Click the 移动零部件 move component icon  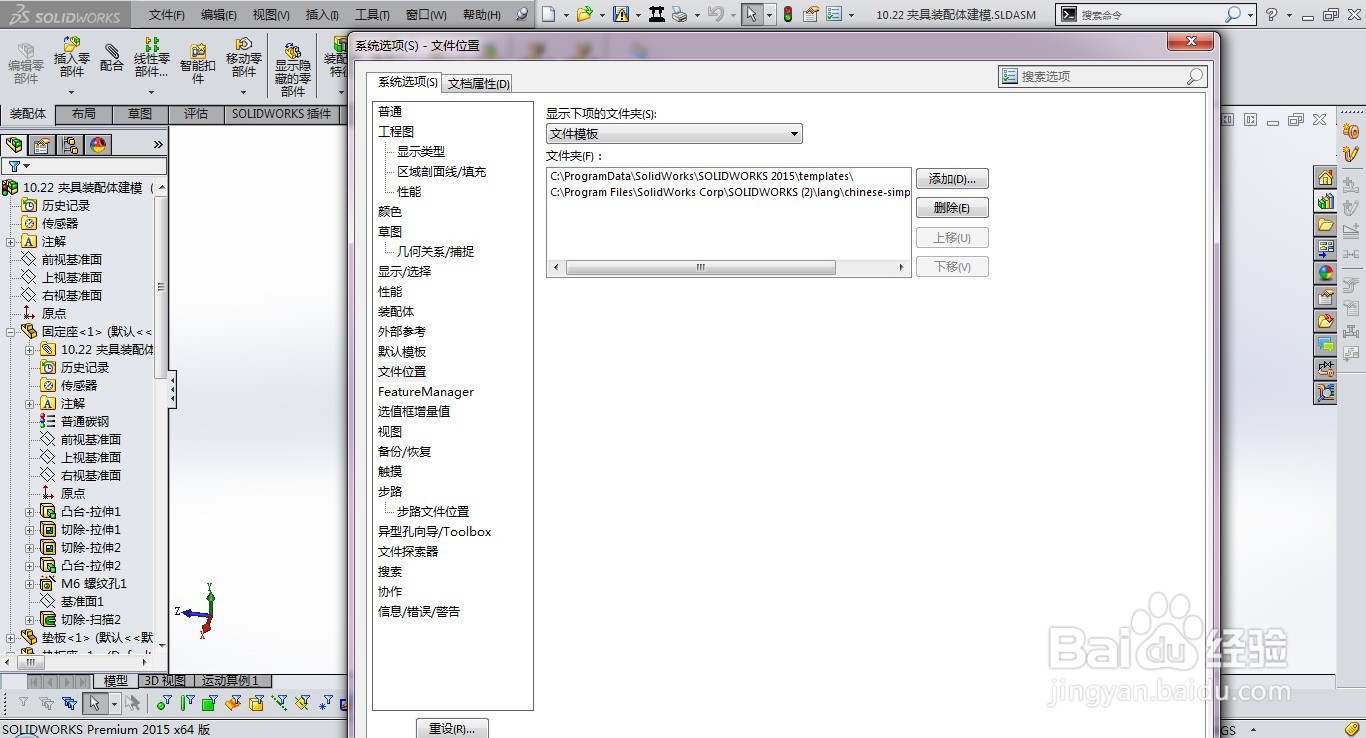pos(244,45)
